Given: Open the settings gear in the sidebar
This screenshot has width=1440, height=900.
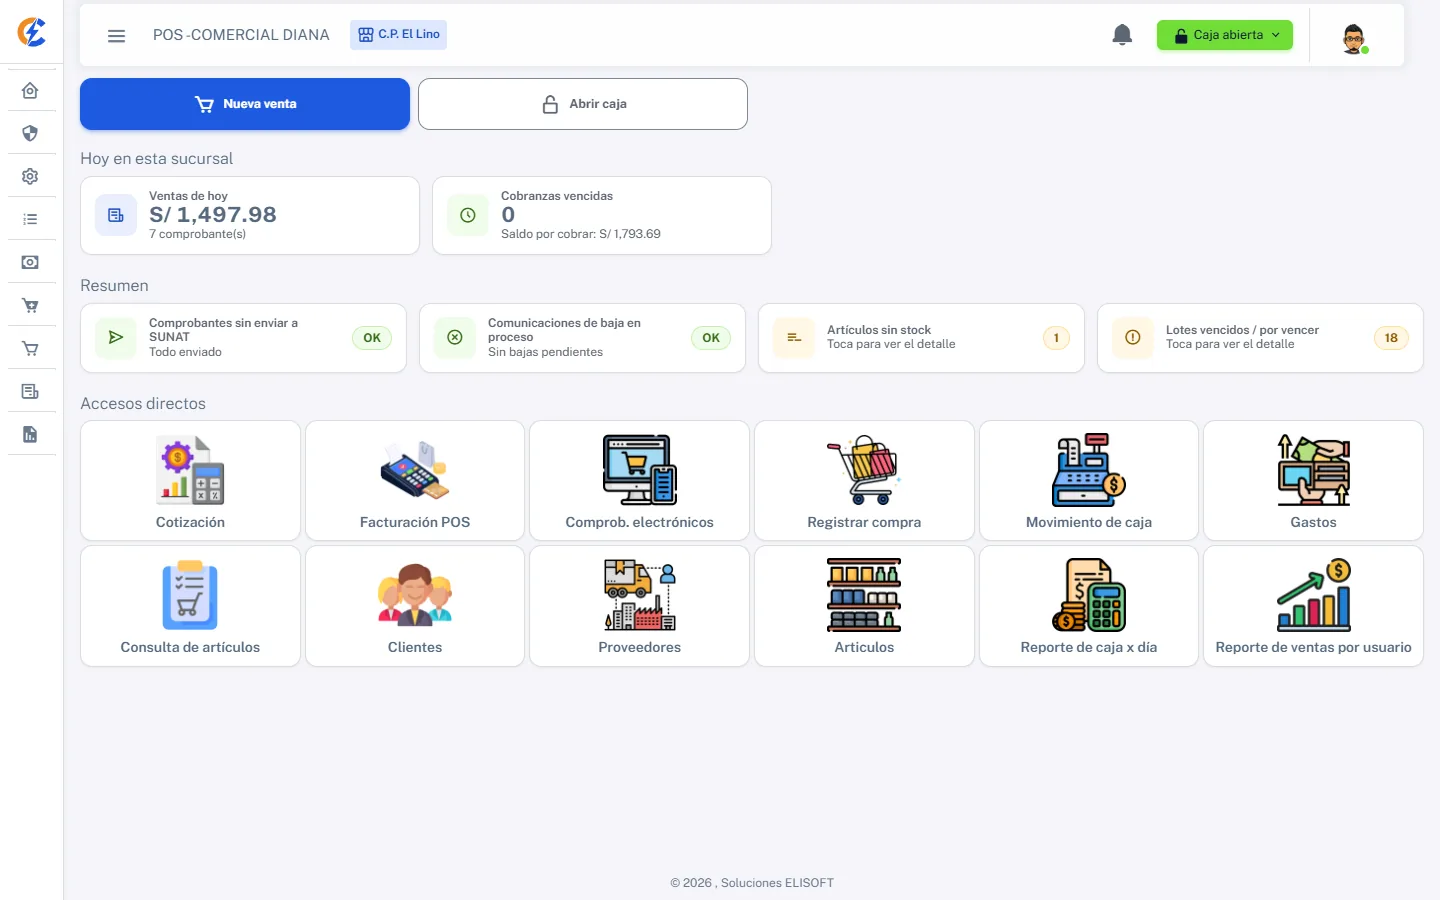Looking at the screenshot, I should [x=30, y=176].
